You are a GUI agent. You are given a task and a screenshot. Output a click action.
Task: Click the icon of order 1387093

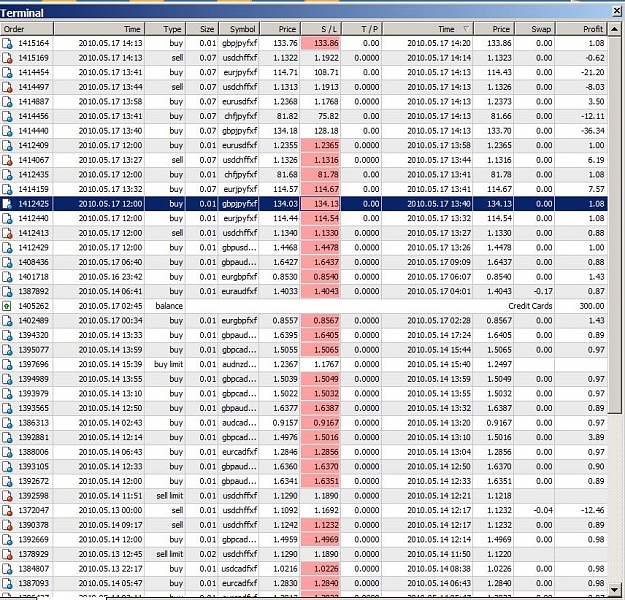(7, 583)
